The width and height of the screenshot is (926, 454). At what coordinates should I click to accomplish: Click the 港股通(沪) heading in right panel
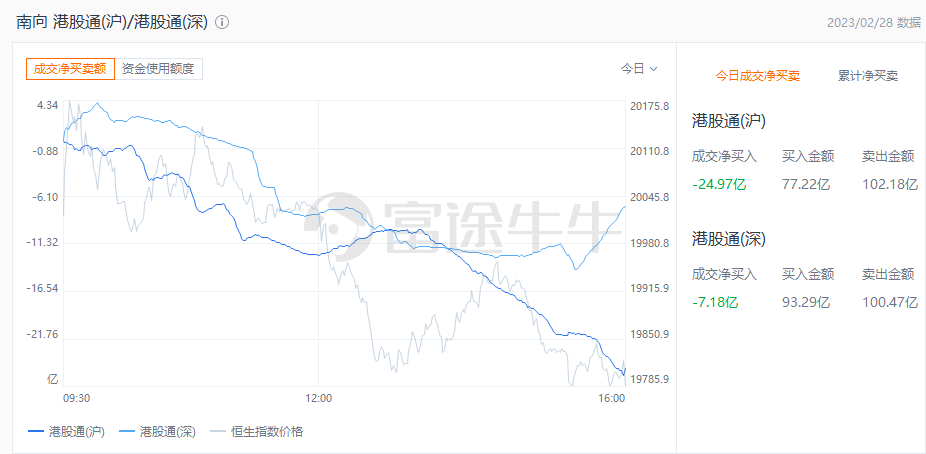tap(728, 121)
